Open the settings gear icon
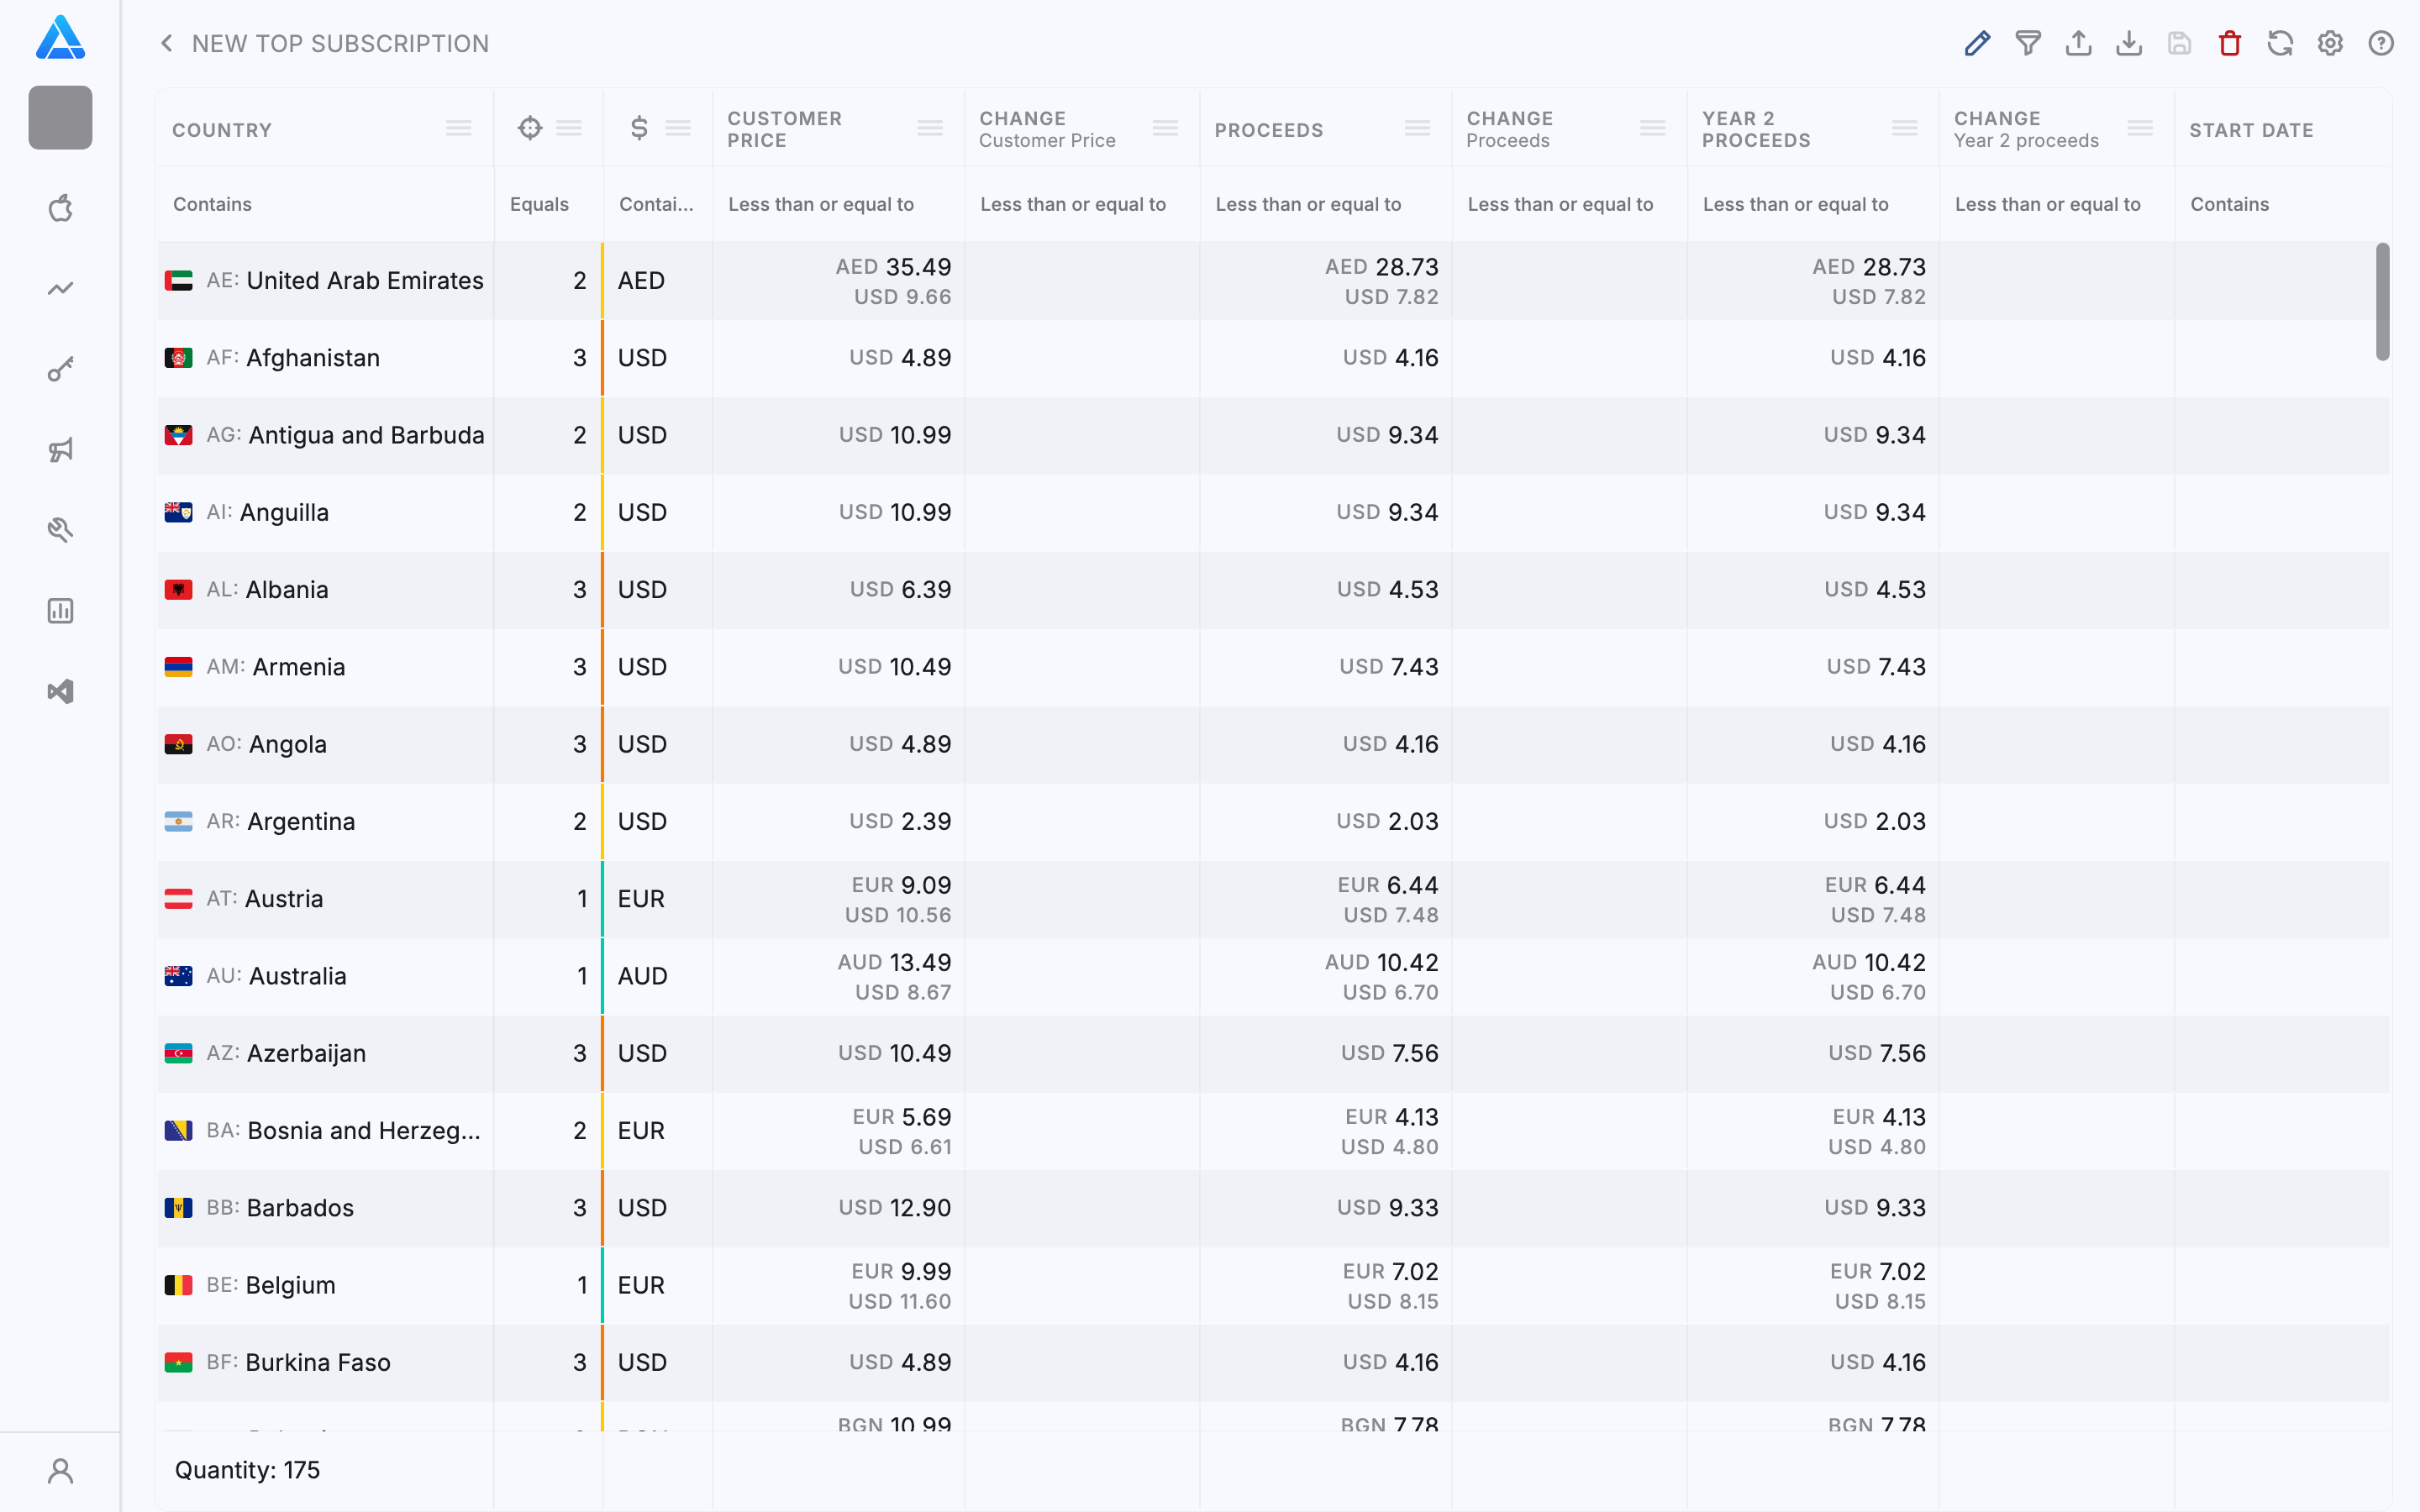2420x1512 pixels. pyautogui.click(x=2330, y=43)
